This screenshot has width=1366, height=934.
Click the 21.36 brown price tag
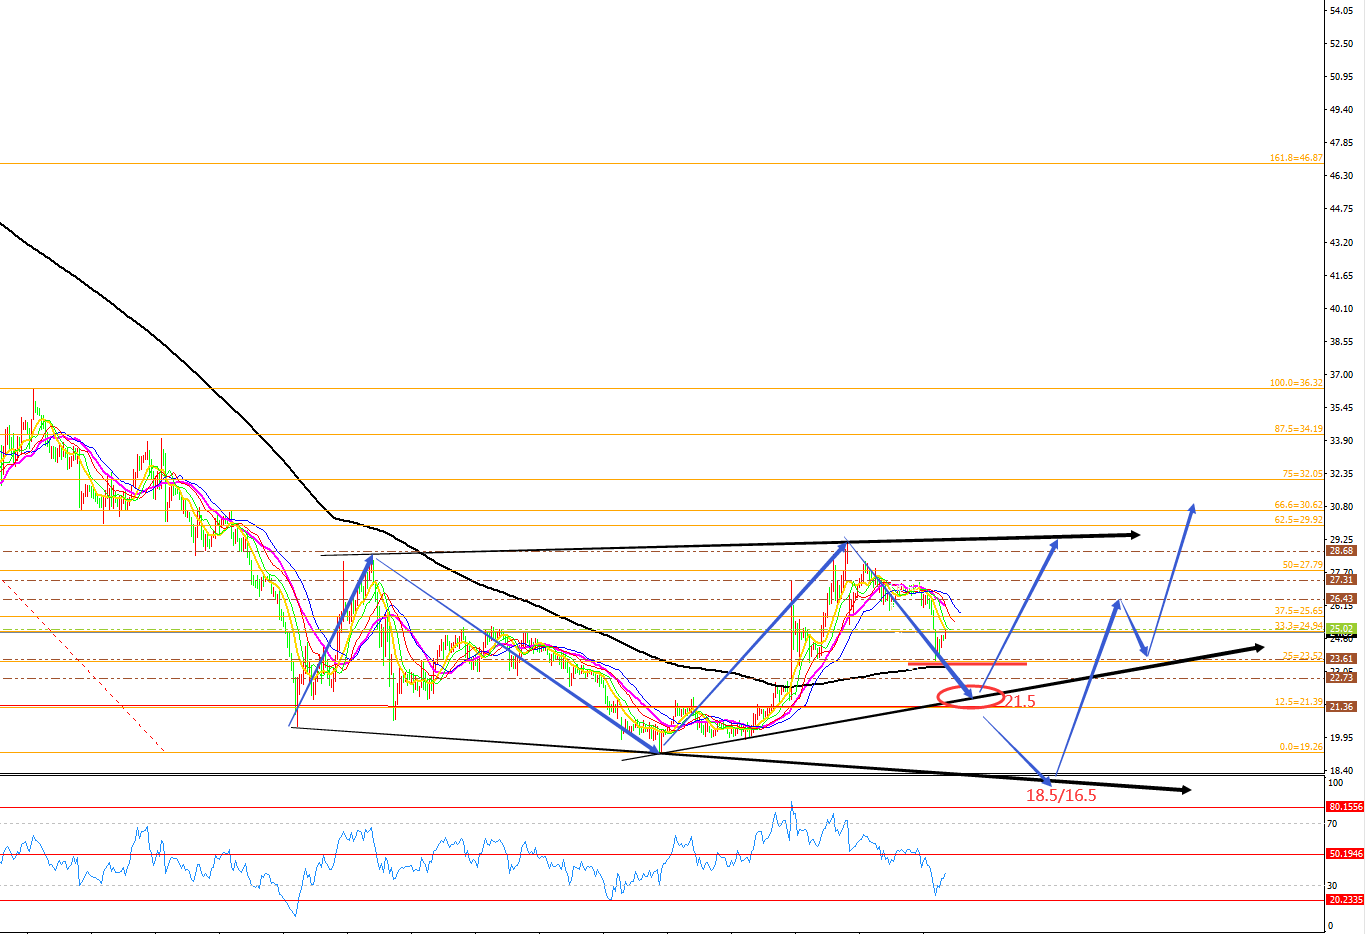(x=1340, y=707)
